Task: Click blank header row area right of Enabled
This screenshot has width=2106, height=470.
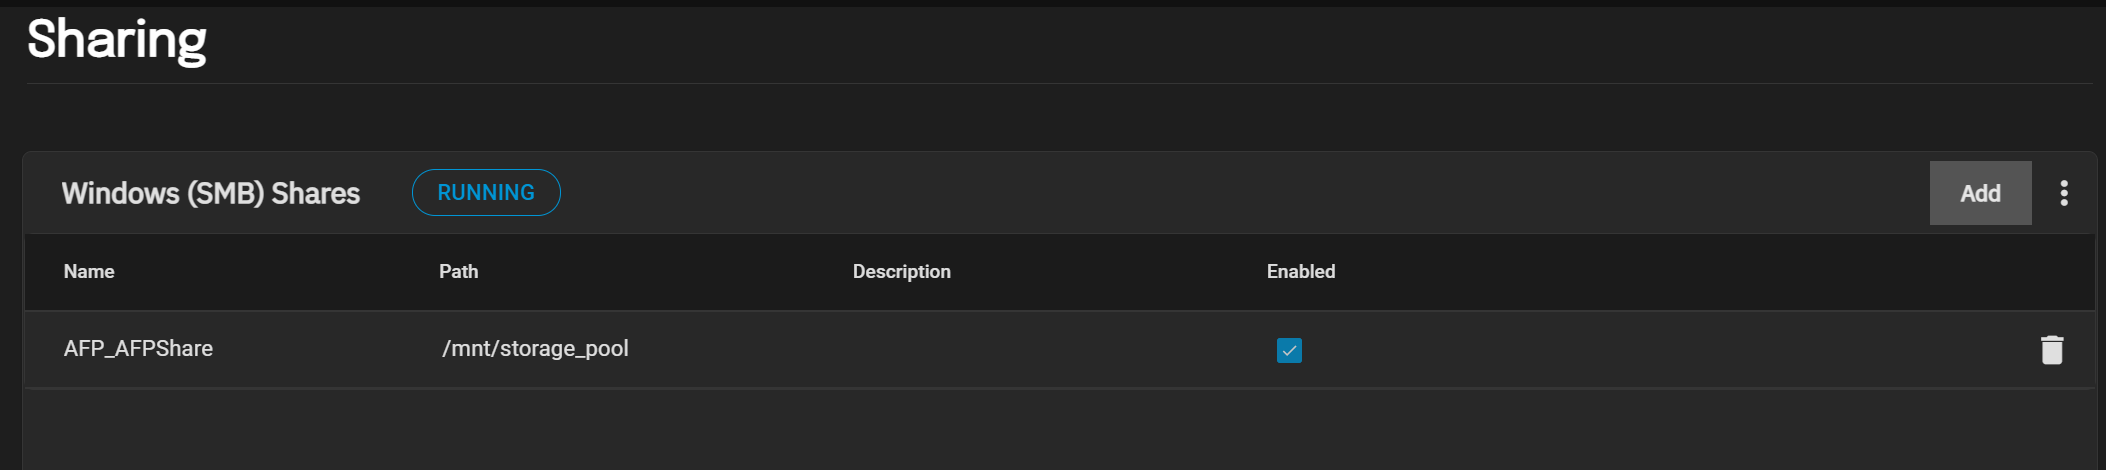Action: (1700, 272)
